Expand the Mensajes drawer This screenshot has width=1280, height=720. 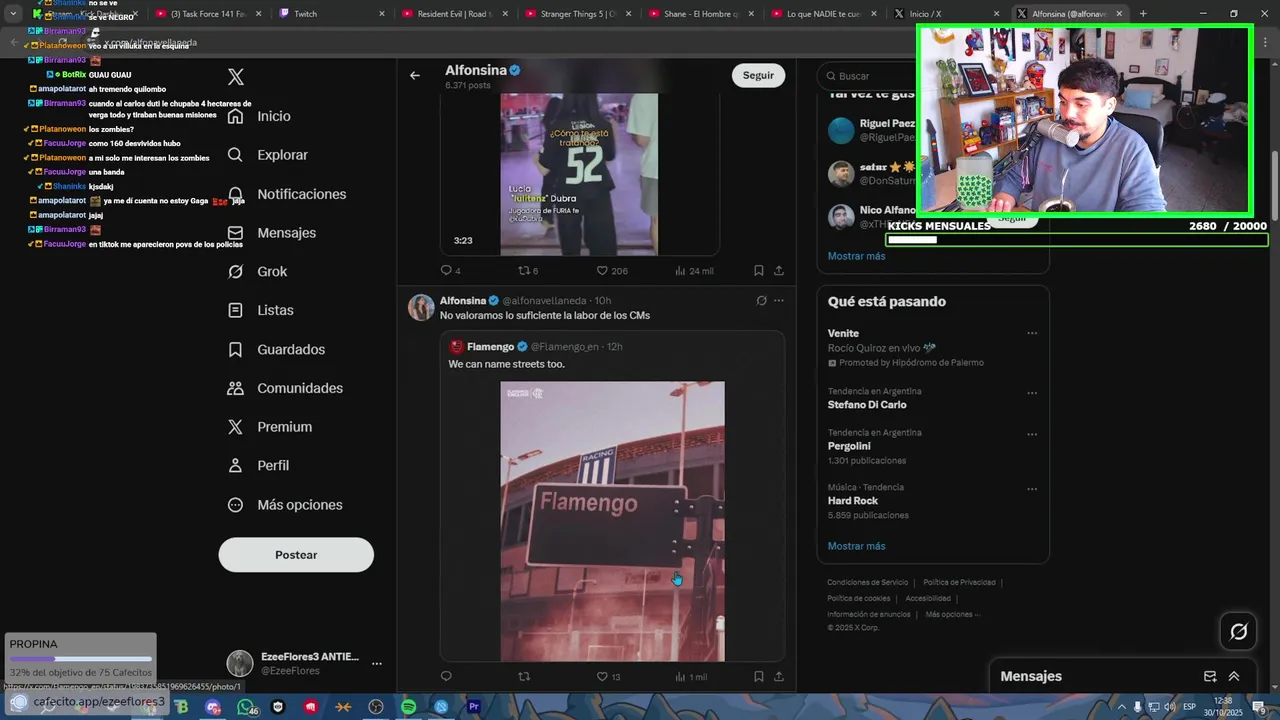pyautogui.click(x=1234, y=676)
